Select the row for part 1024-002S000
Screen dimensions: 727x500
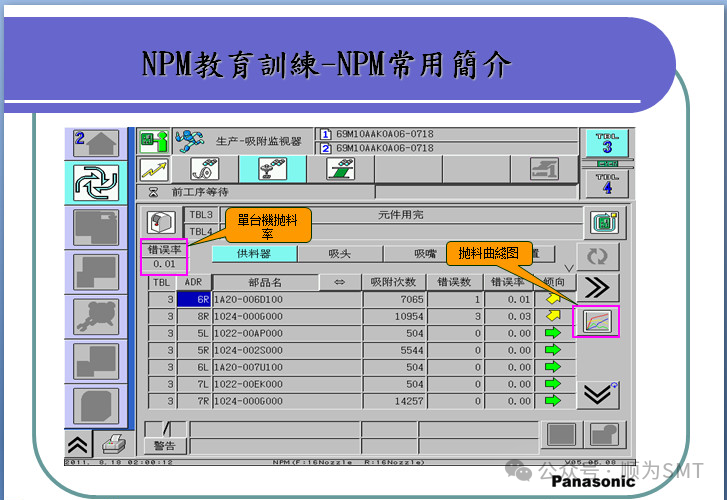[265, 350]
